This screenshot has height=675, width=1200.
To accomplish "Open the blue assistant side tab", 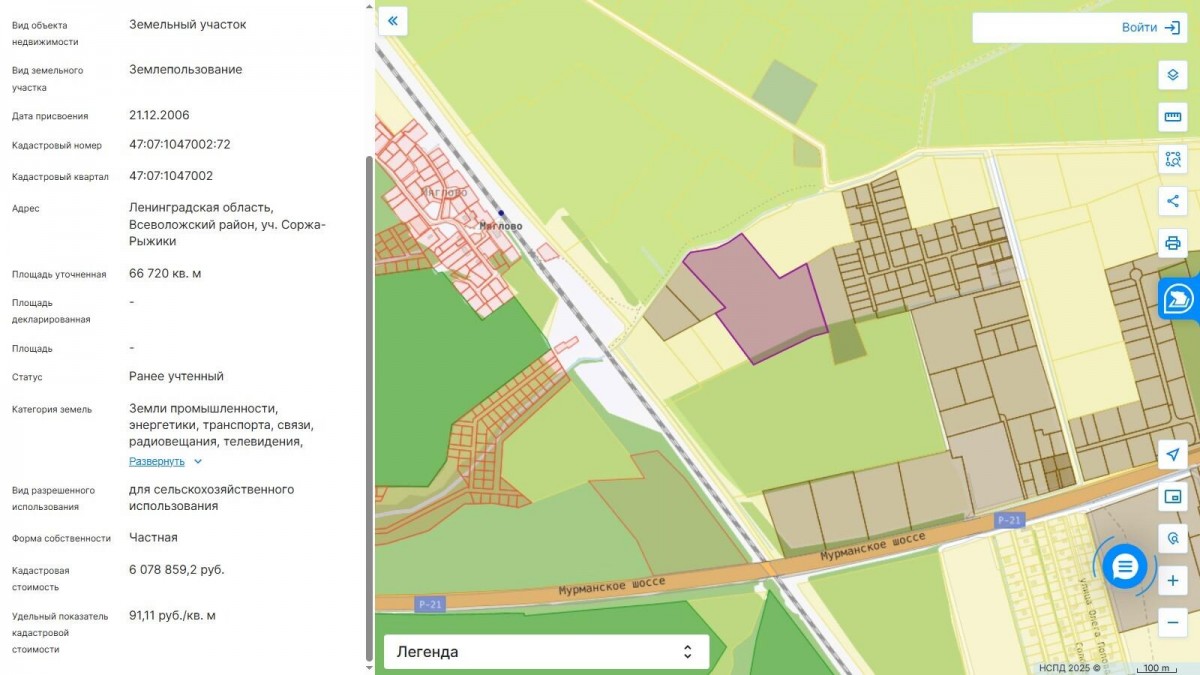I will pos(1180,299).
